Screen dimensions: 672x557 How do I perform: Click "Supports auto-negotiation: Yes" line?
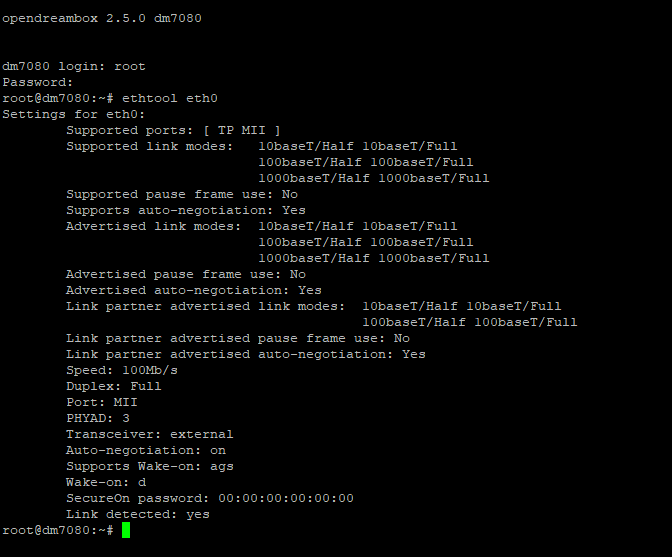coord(186,210)
